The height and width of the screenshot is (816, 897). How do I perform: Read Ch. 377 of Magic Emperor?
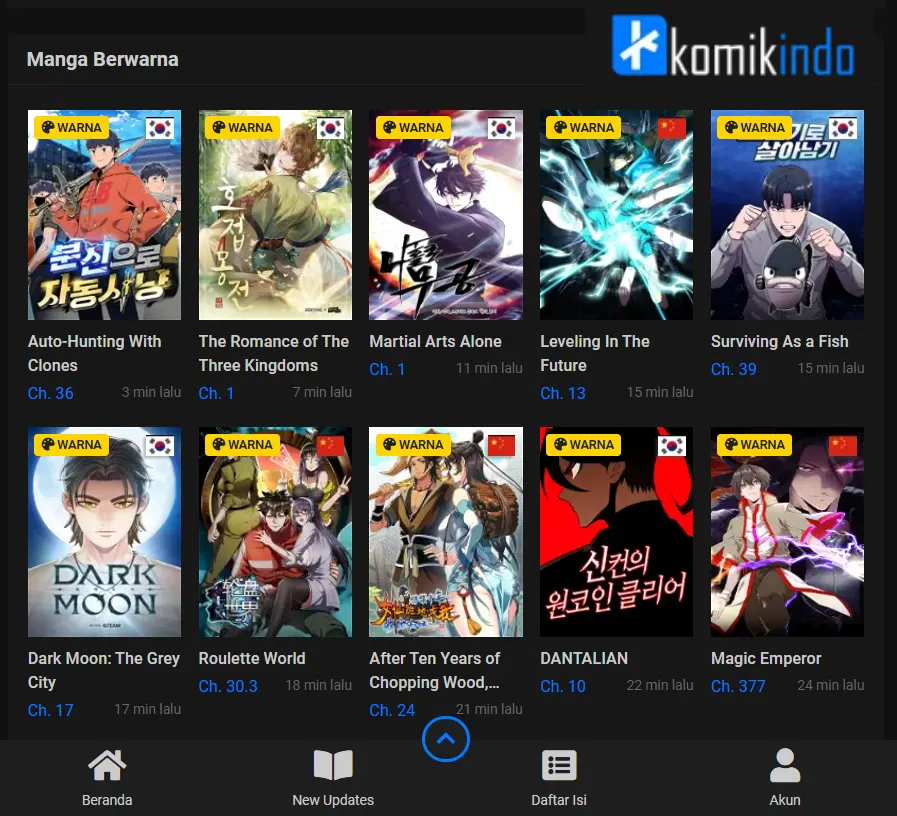(x=738, y=686)
